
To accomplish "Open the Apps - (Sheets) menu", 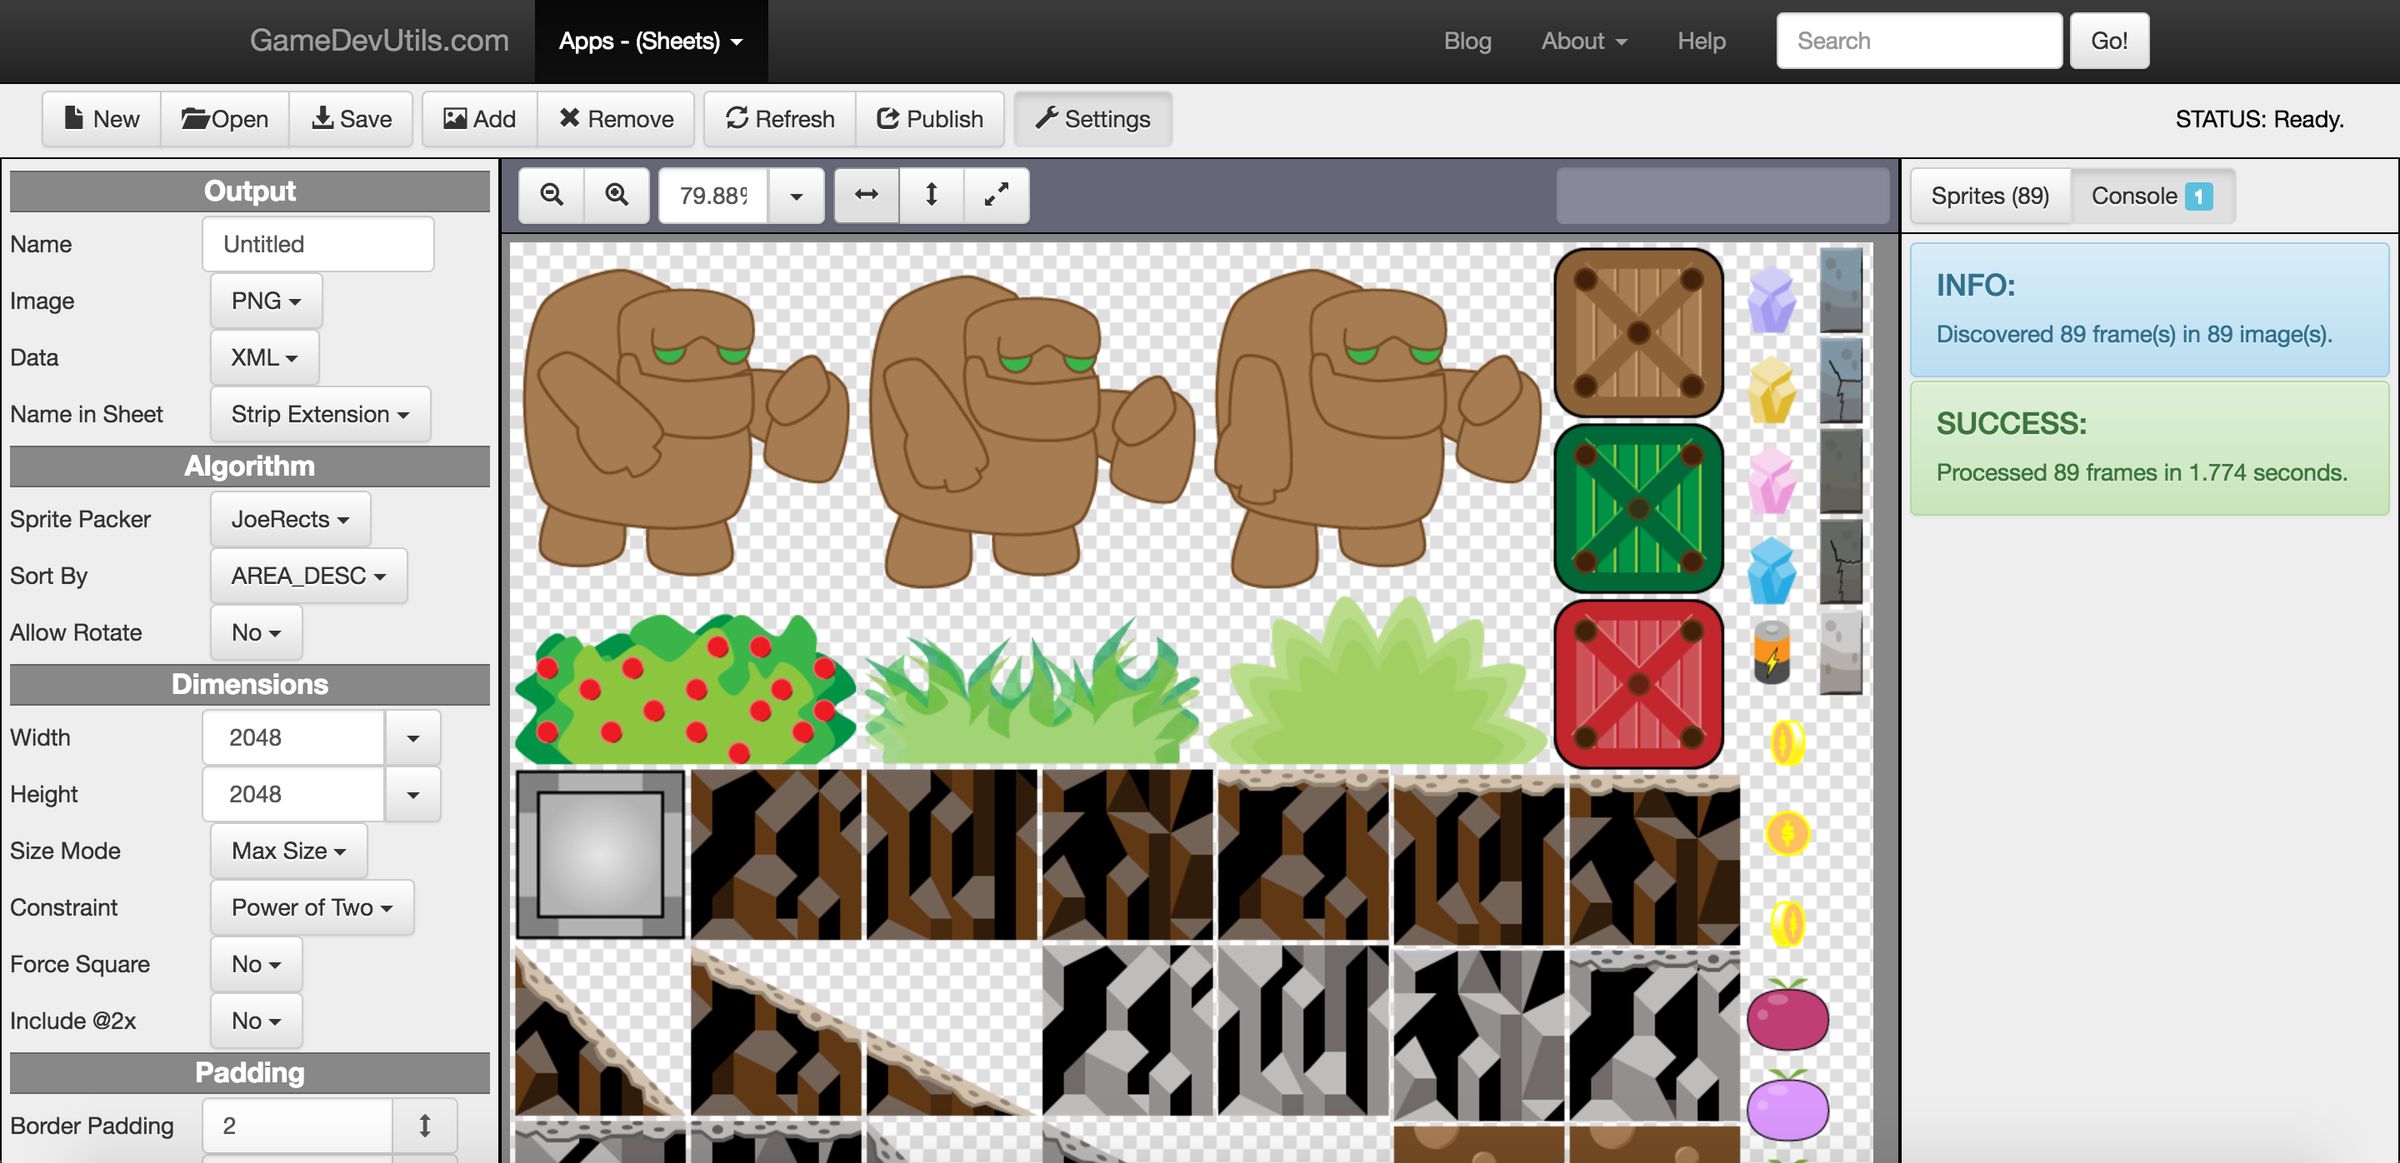I will pos(651,41).
